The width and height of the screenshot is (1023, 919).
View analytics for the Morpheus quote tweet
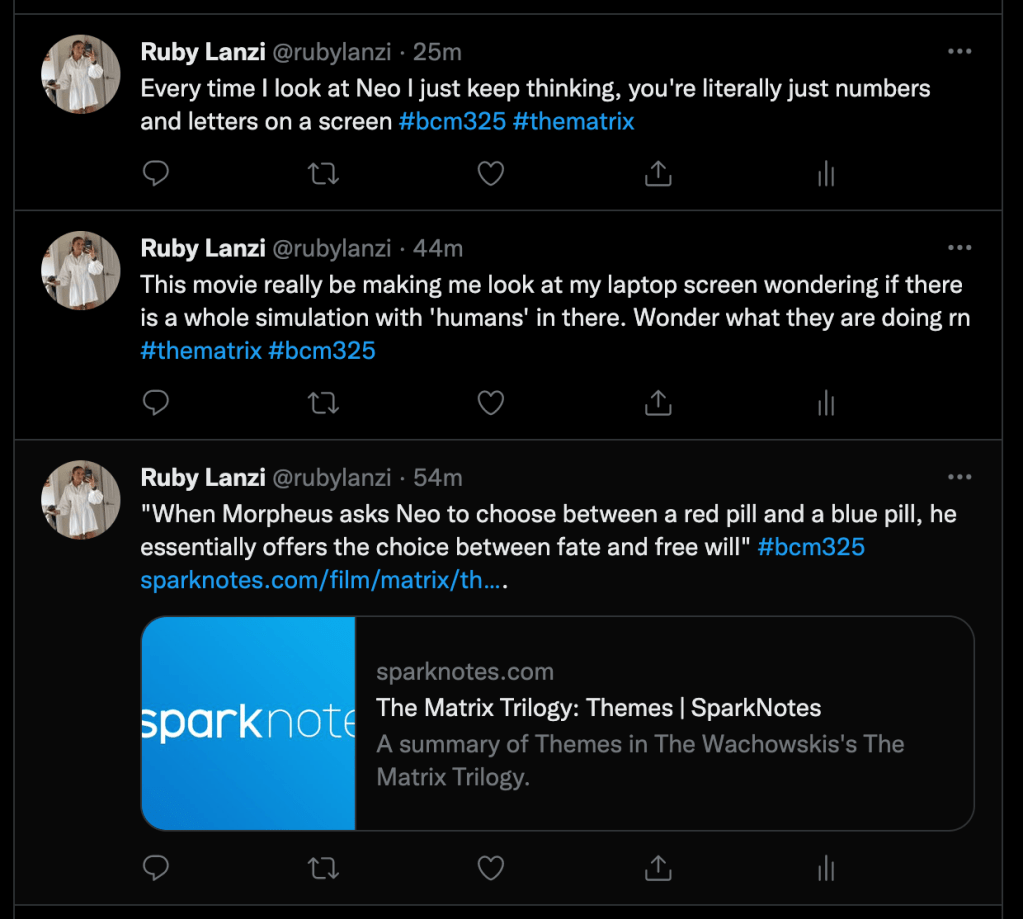pos(825,869)
